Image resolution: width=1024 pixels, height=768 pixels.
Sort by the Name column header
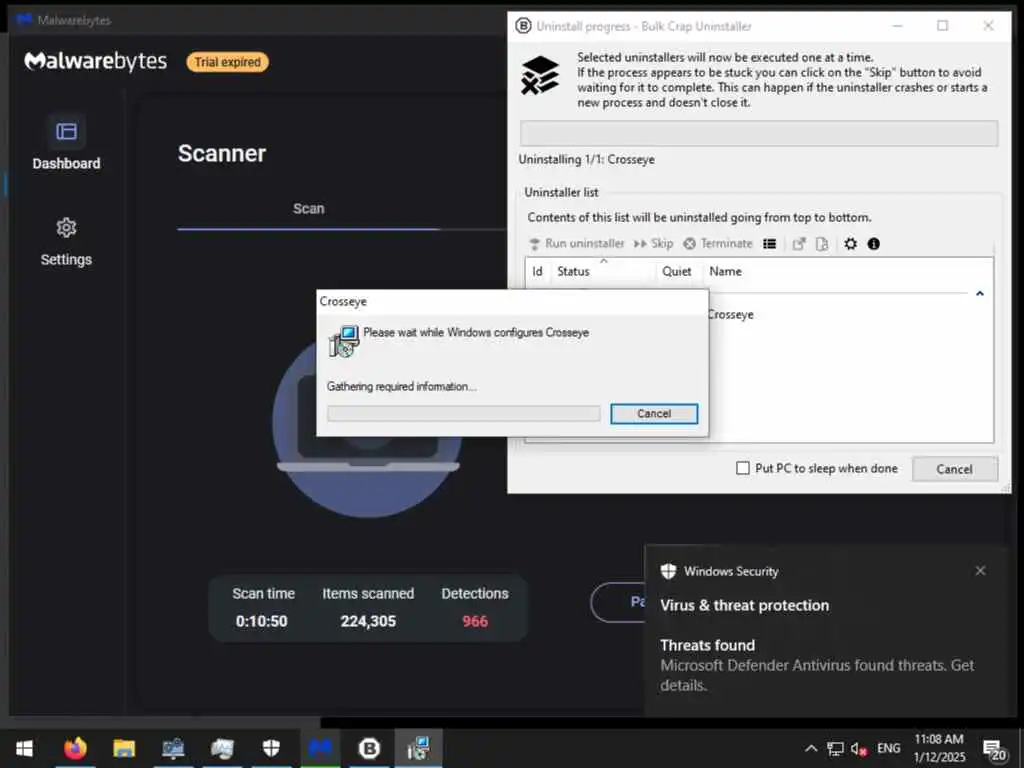[x=726, y=271]
